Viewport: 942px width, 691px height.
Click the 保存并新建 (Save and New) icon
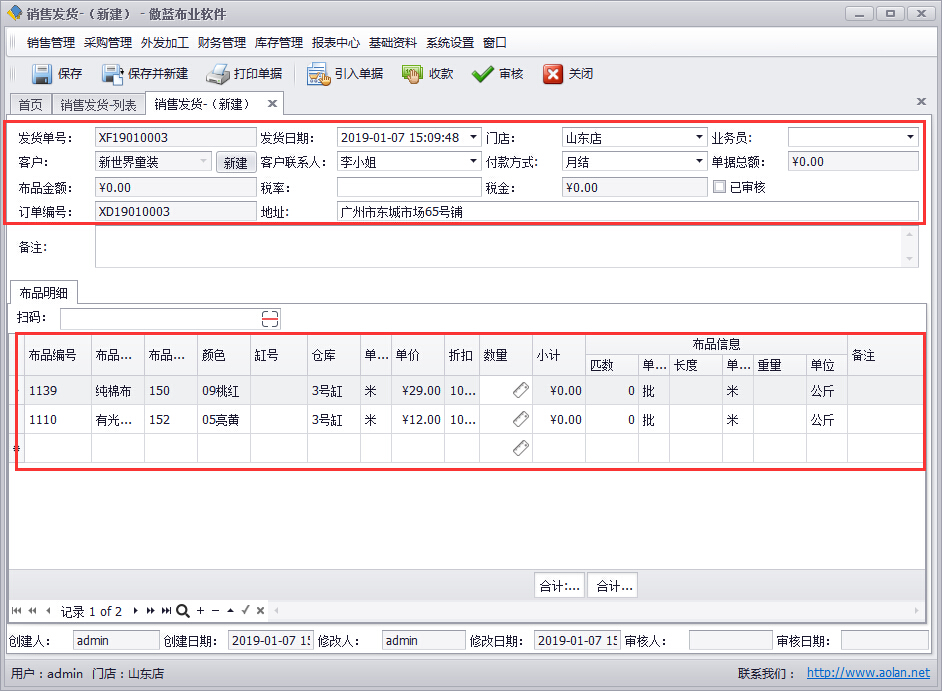[113, 73]
